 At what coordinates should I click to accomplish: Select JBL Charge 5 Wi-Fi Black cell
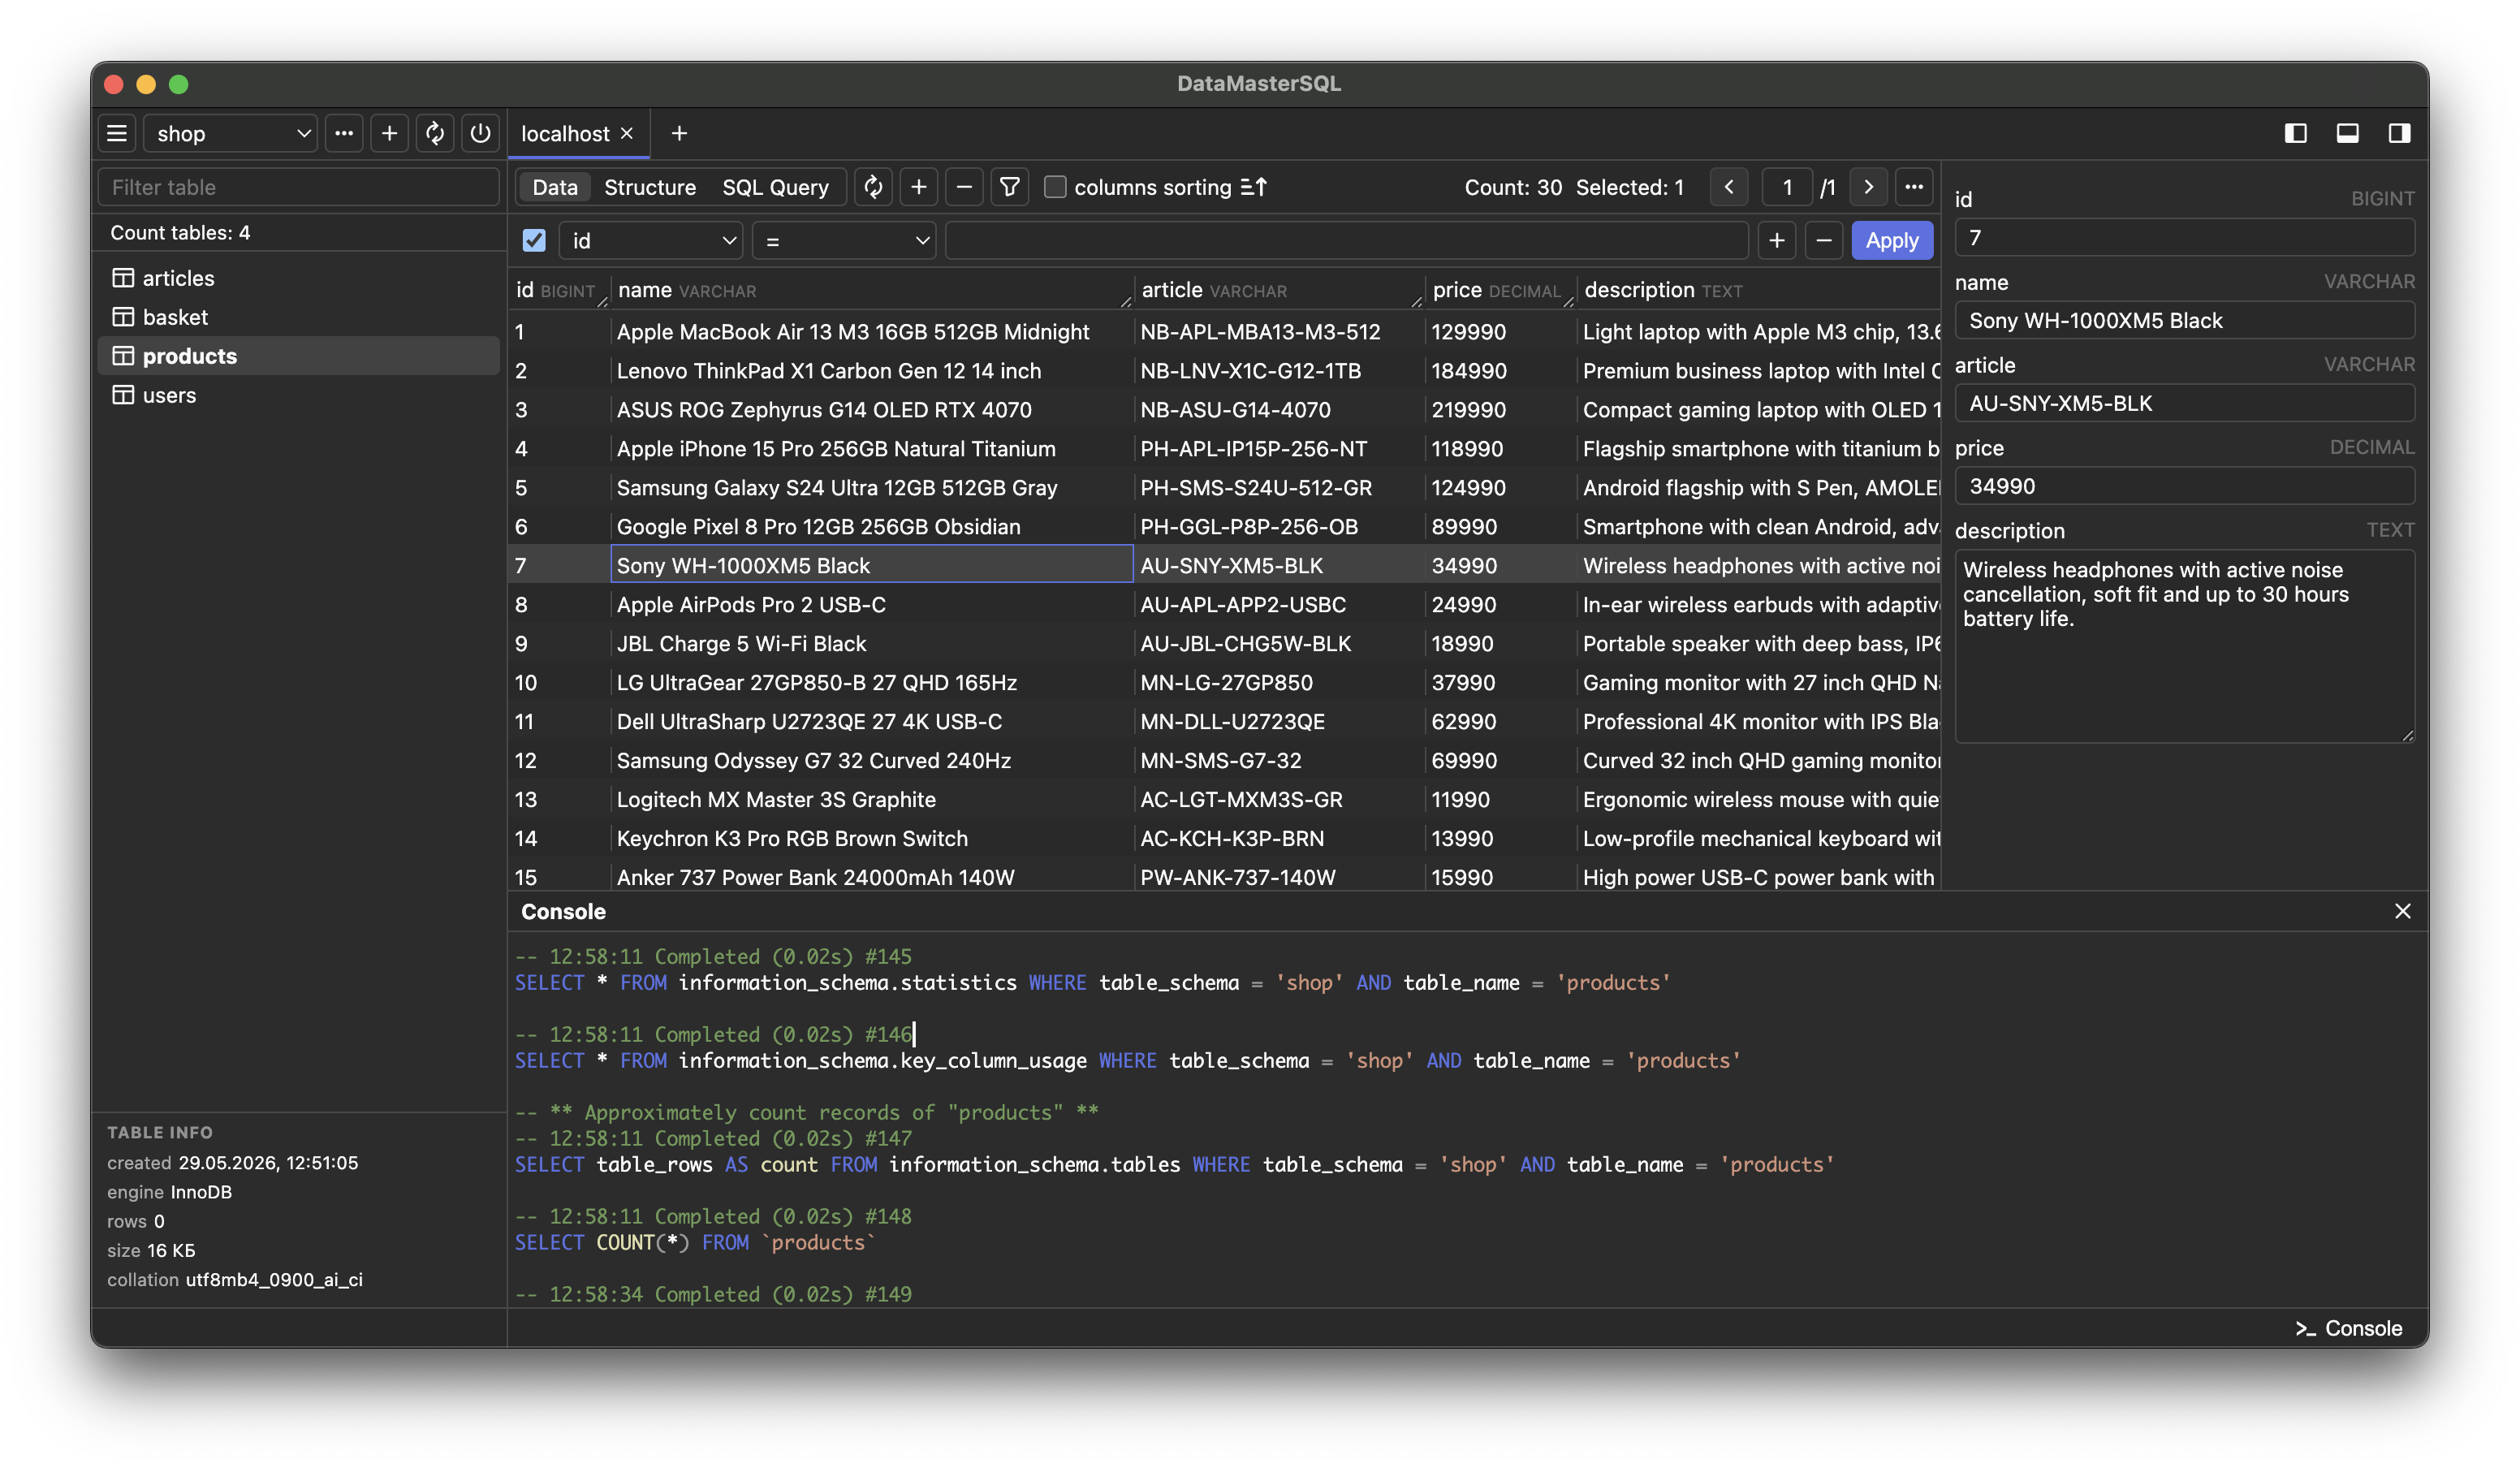pyautogui.click(x=871, y=644)
